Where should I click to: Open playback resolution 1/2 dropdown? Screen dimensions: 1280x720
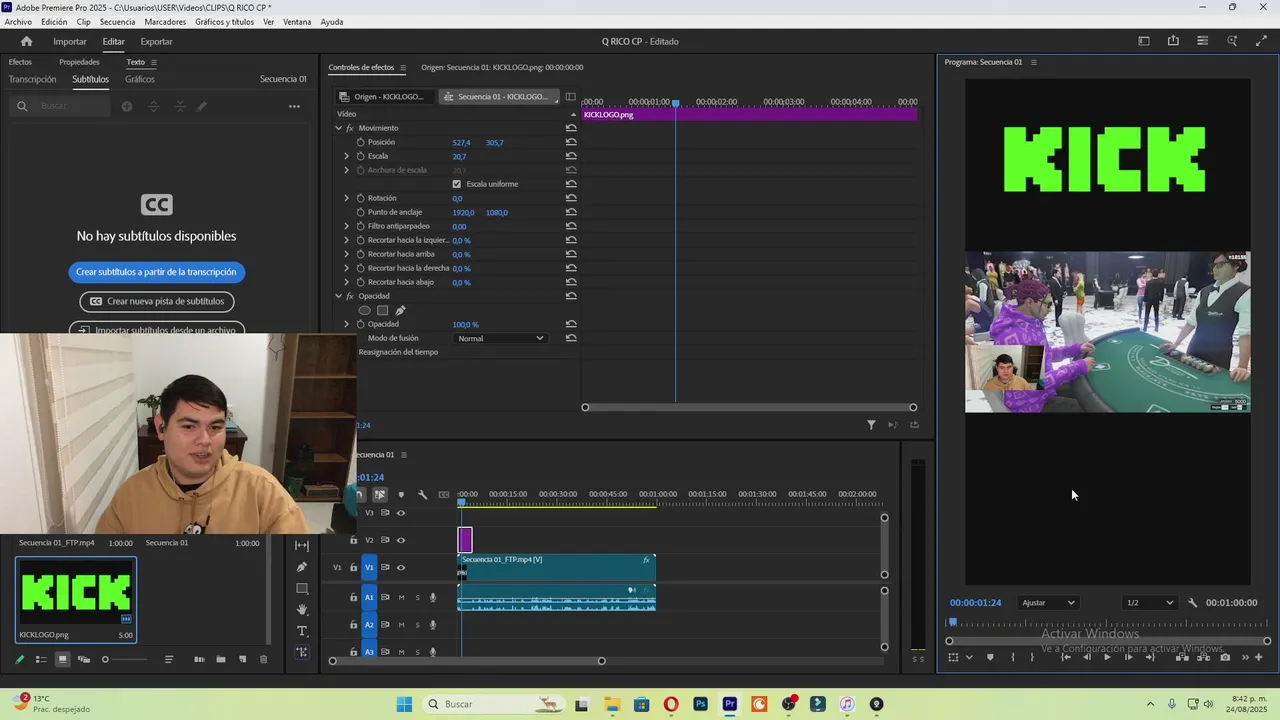click(x=1148, y=603)
